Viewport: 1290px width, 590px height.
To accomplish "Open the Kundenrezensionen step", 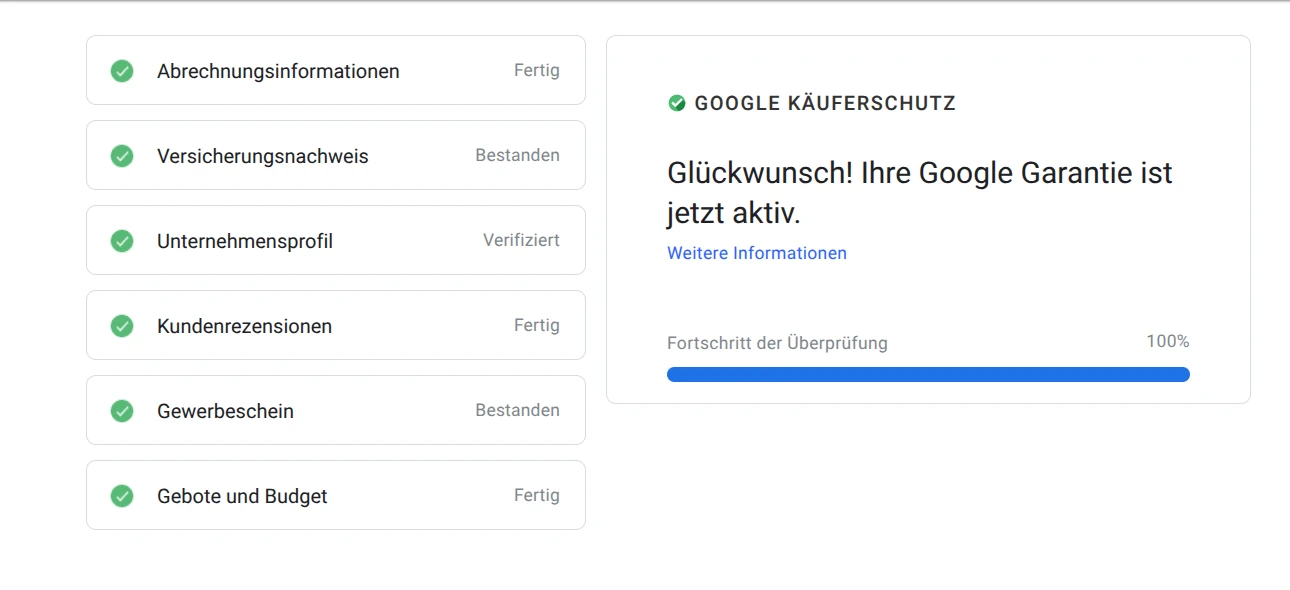I will click(336, 325).
